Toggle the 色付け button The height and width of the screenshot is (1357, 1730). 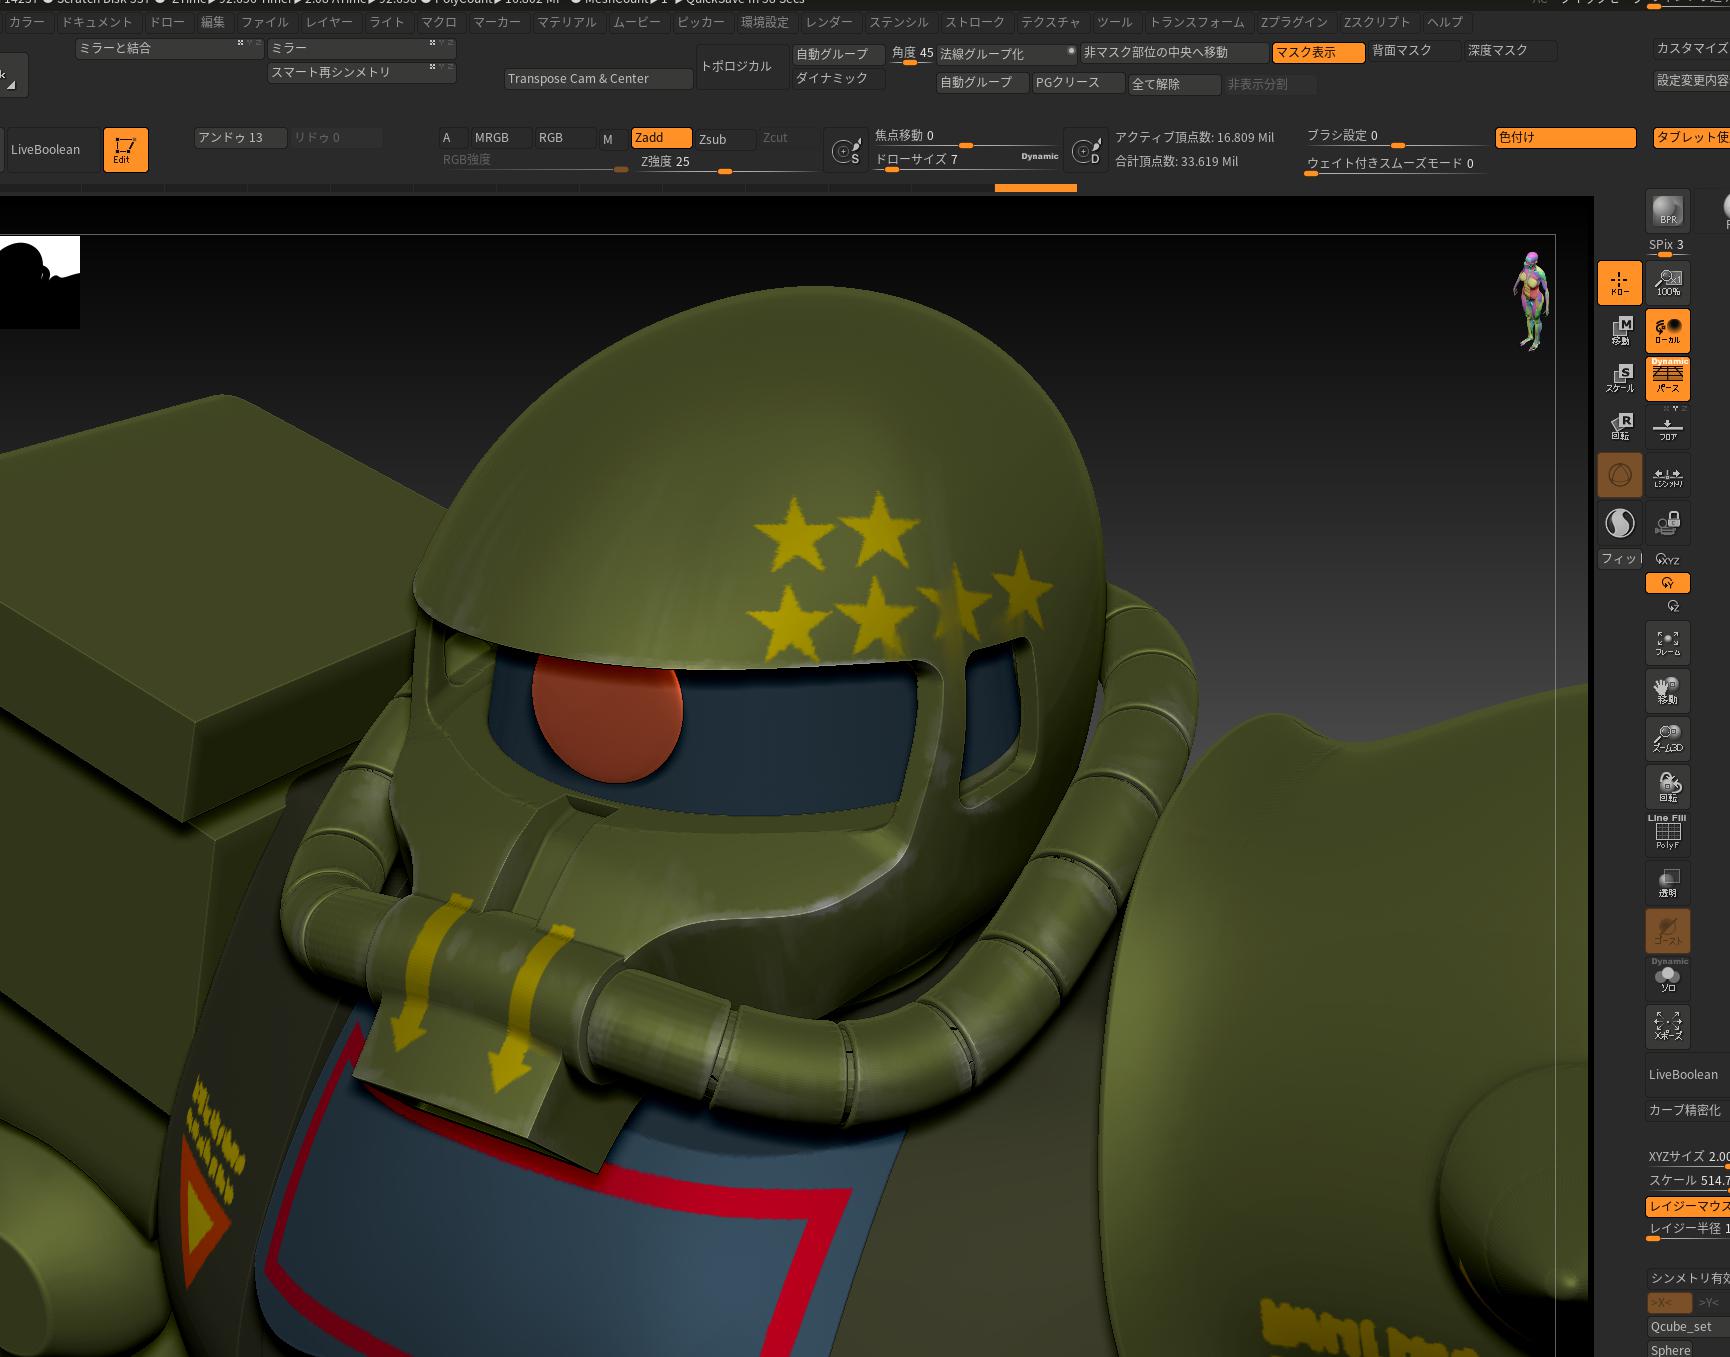[1565, 138]
